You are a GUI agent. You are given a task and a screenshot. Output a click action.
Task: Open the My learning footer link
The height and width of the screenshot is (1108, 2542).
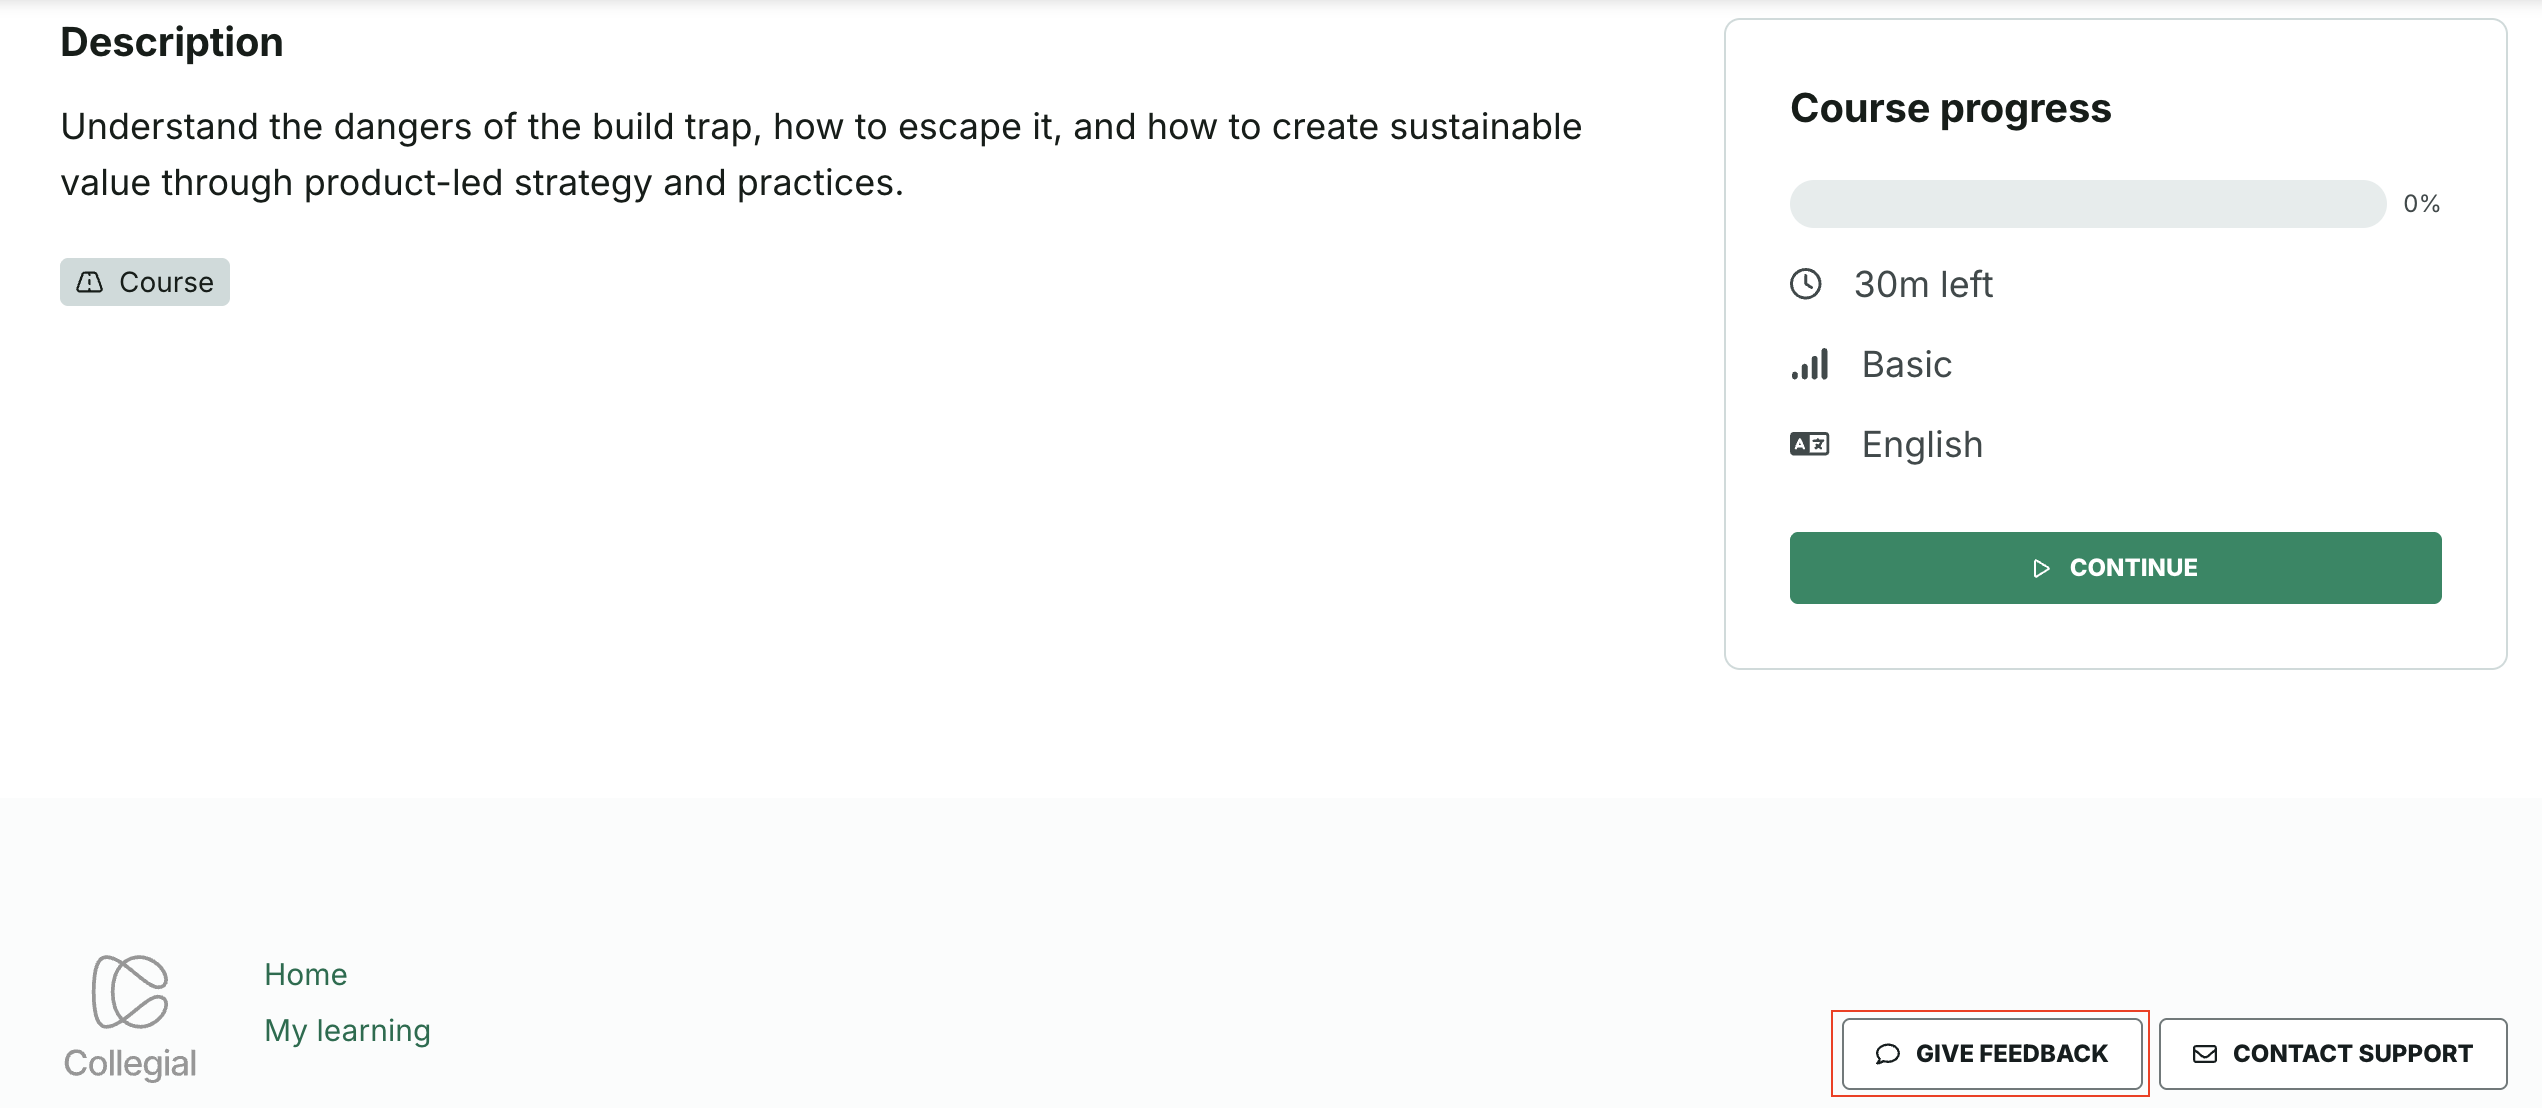click(x=347, y=1030)
